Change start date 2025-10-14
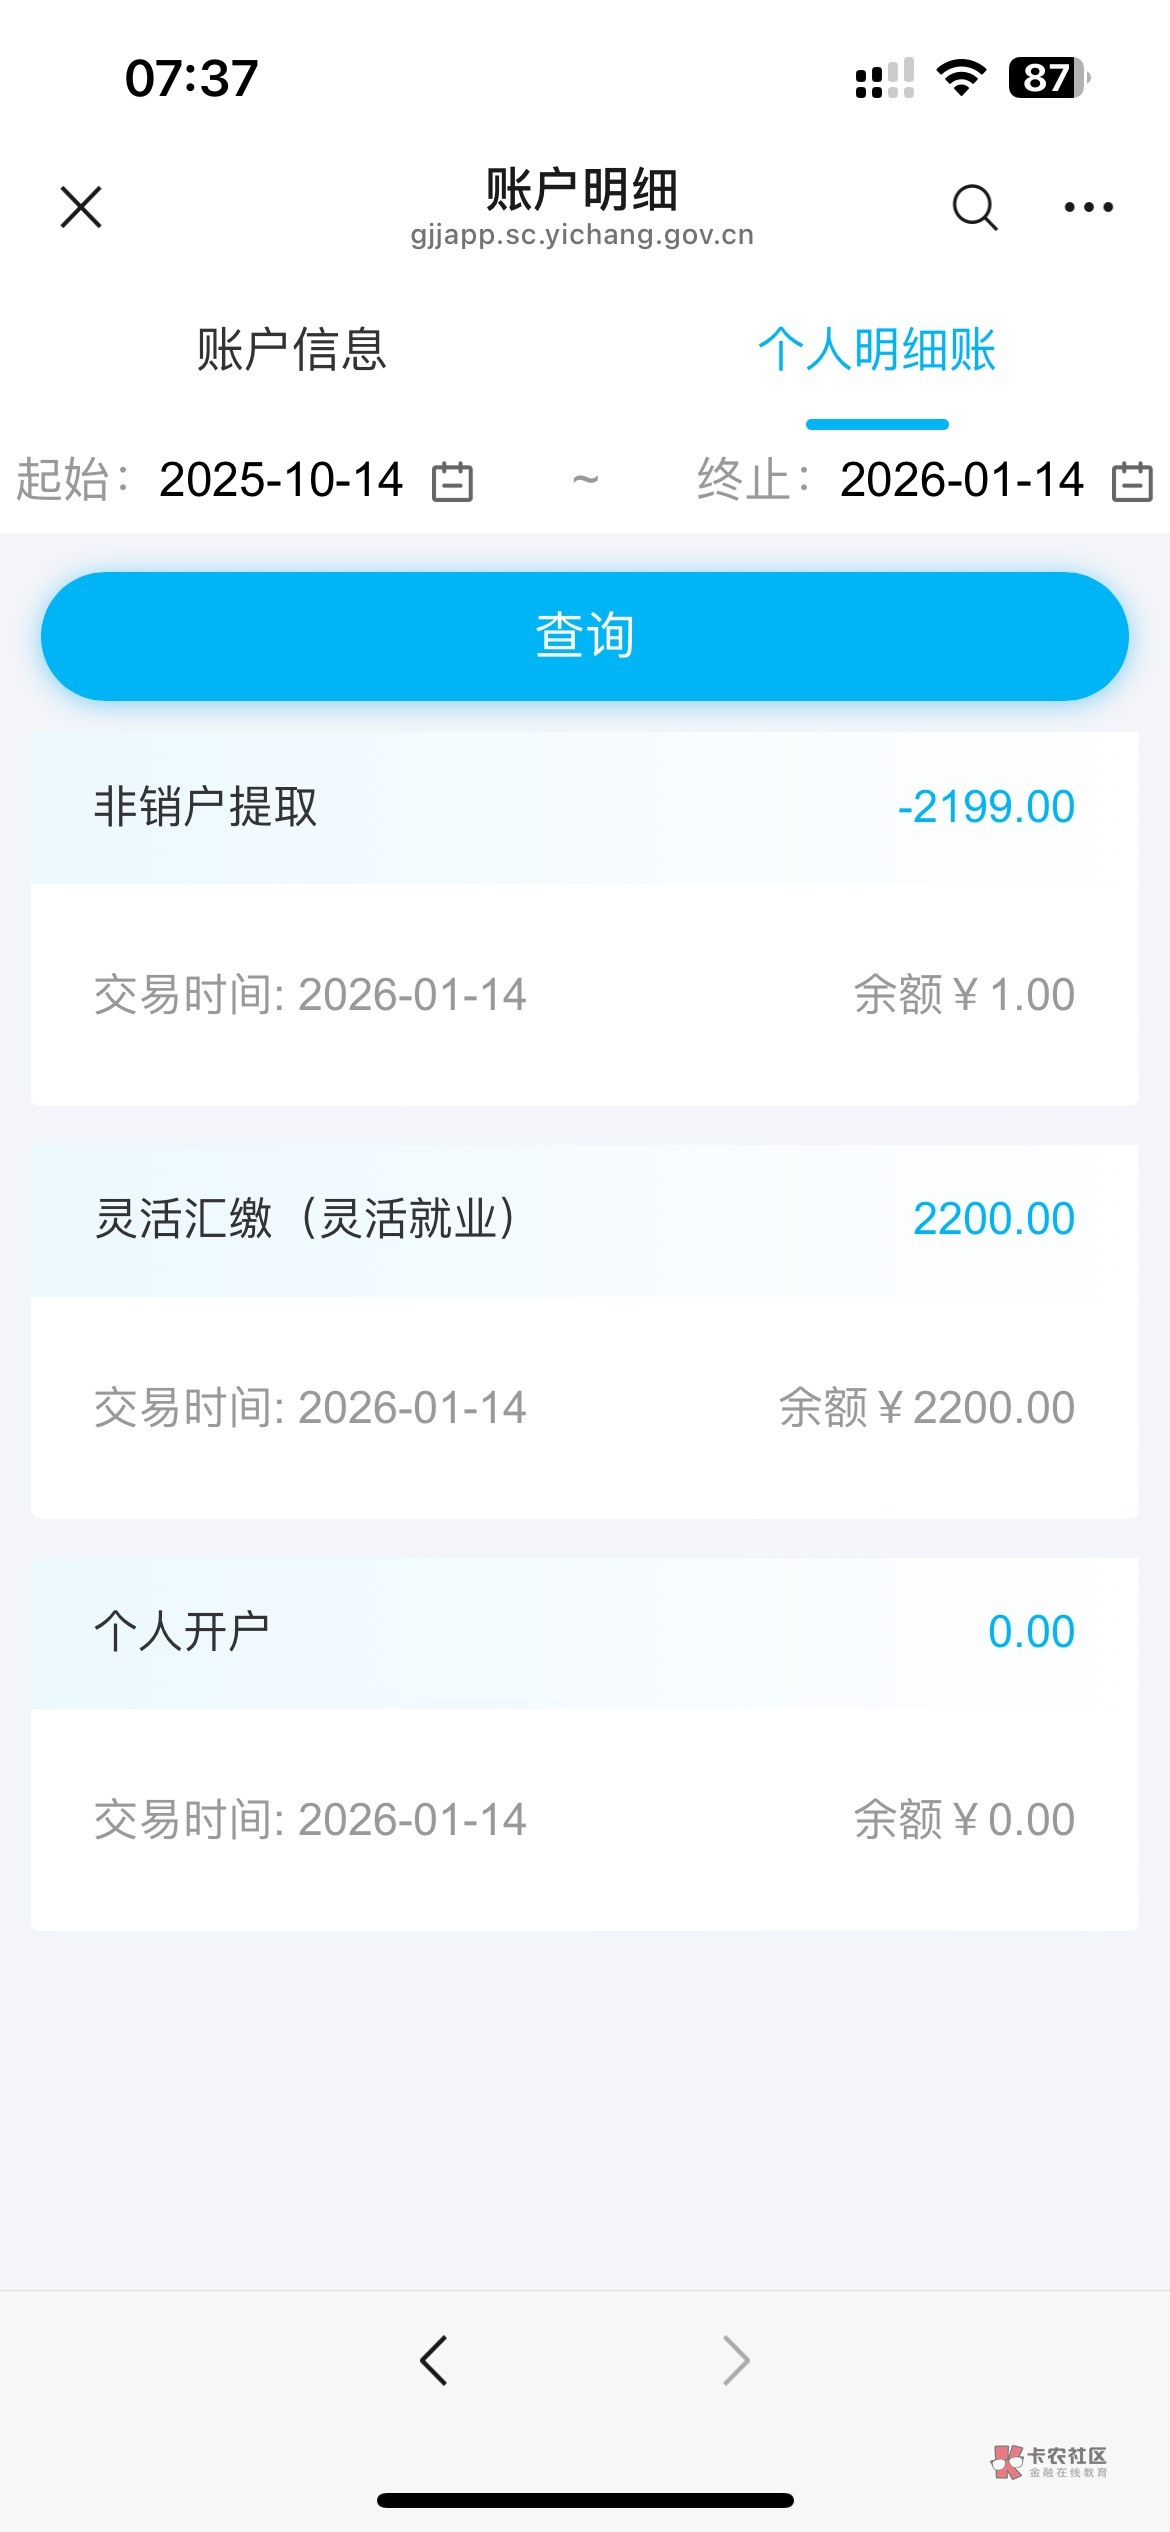This screenshot has width=1170, height=2532. [x=281, y=480]
